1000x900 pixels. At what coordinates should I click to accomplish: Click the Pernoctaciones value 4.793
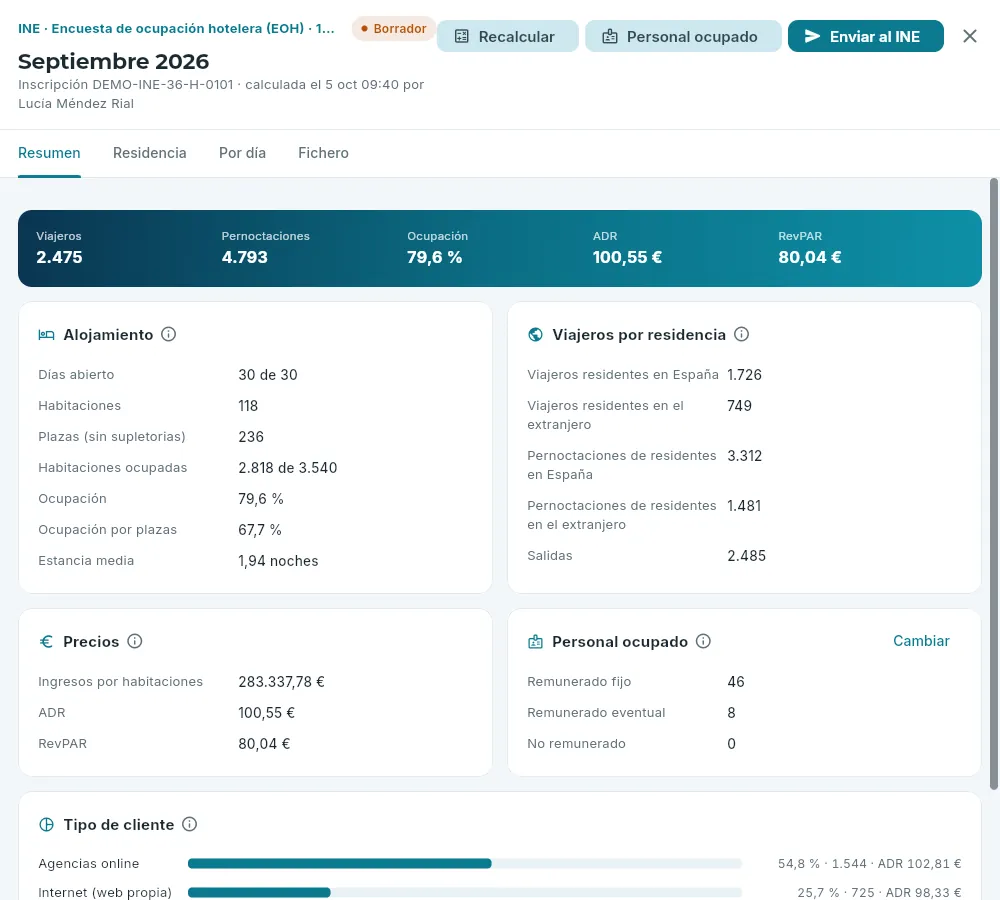click(245, 257)
